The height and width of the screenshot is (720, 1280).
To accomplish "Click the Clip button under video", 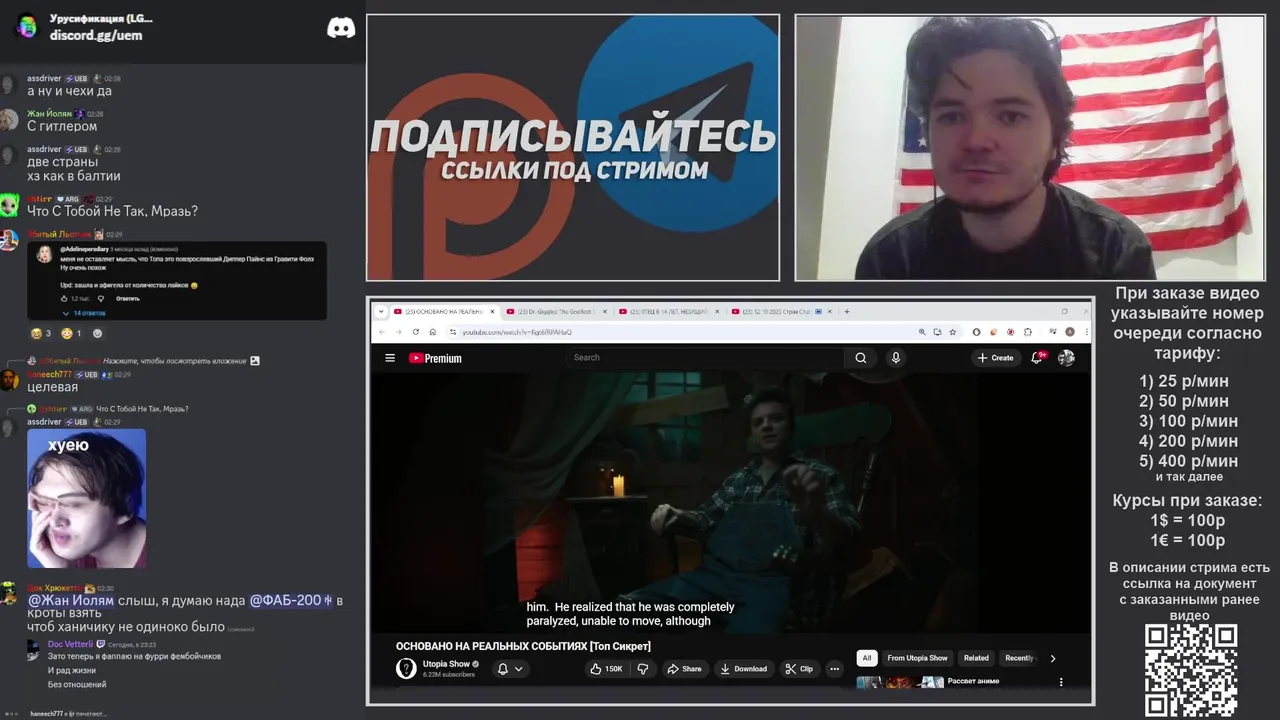I will [799, 669].
